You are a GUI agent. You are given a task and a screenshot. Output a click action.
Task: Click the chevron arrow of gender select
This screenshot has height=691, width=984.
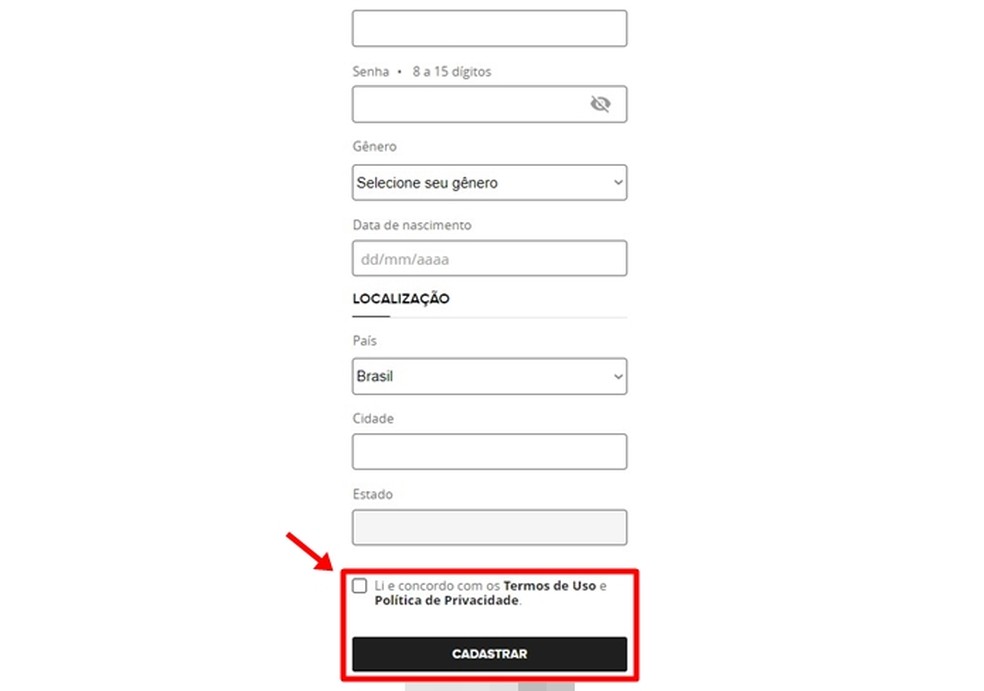pos(618,183)
